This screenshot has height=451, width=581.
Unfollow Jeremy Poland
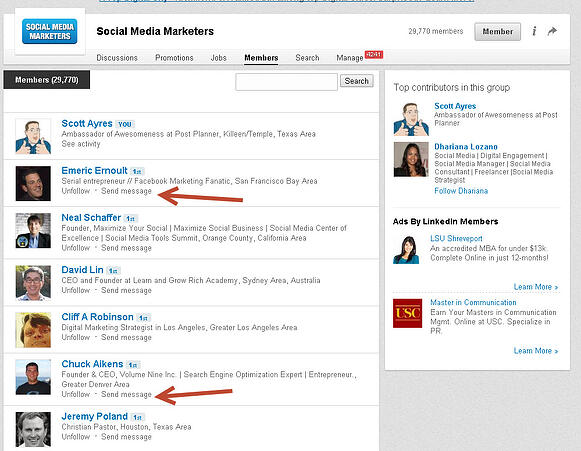tap(76, 437)
